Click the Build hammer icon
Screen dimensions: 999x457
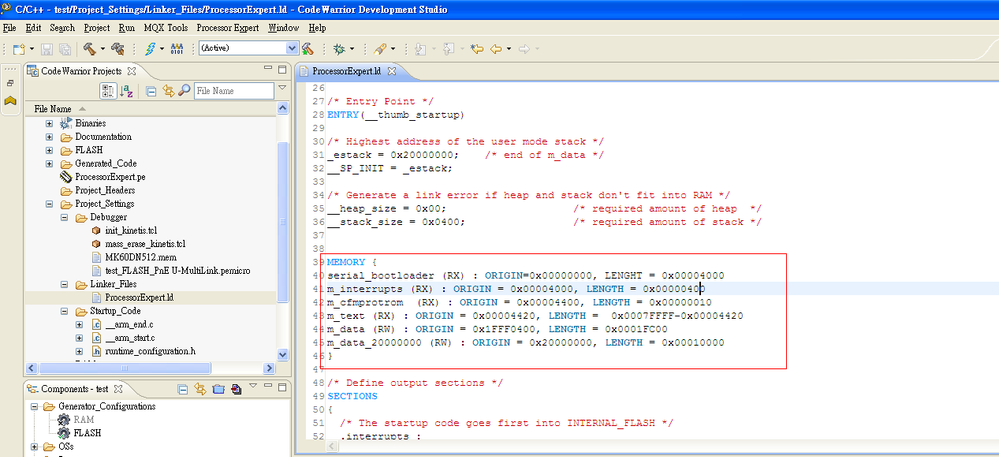point(89,48)
